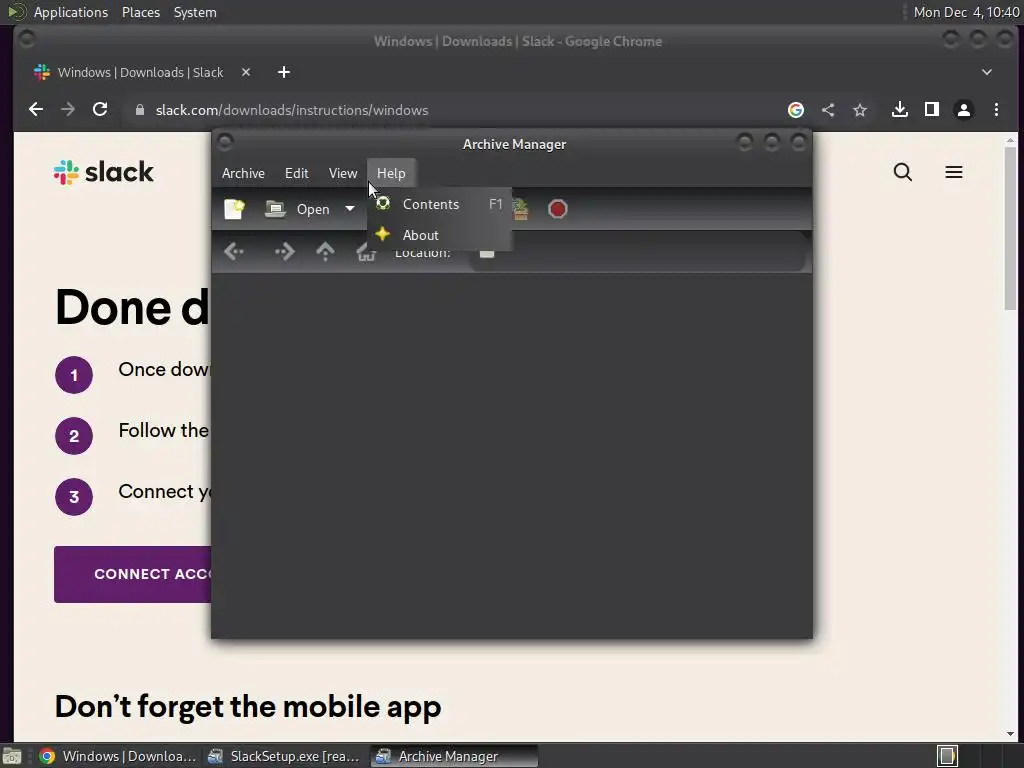Viewport: 1024px width, 768px height.
Task: Click Archive Manager entry in taskbar
Action: pos(454,756)
